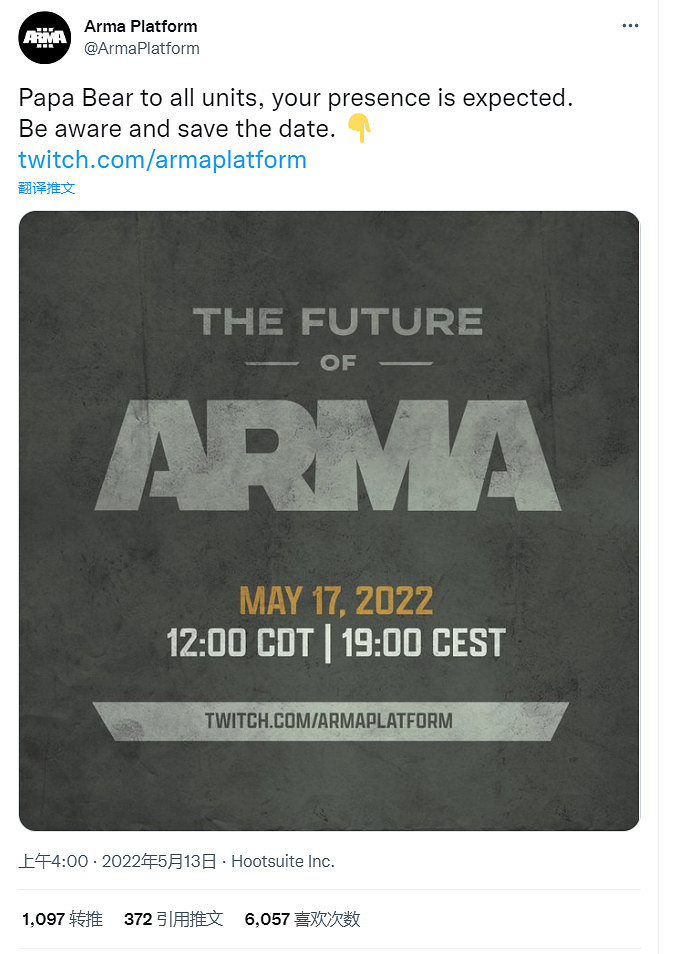Show the 6,057 喜欢次数 likes list
This screenshot has height=954, width=684.
pyautogui.click(x=302, y=919)
